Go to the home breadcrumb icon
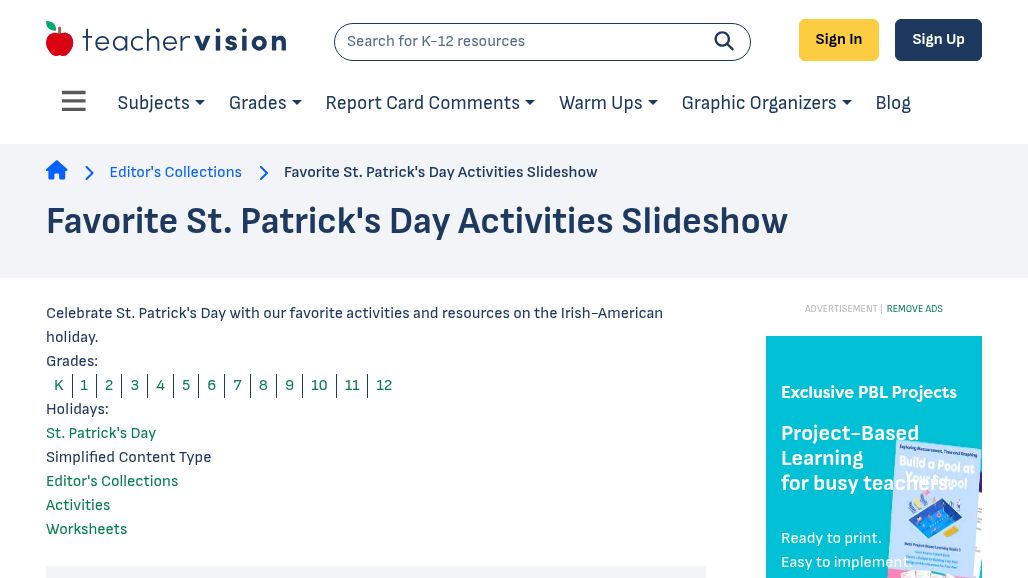 coord(57,171)
